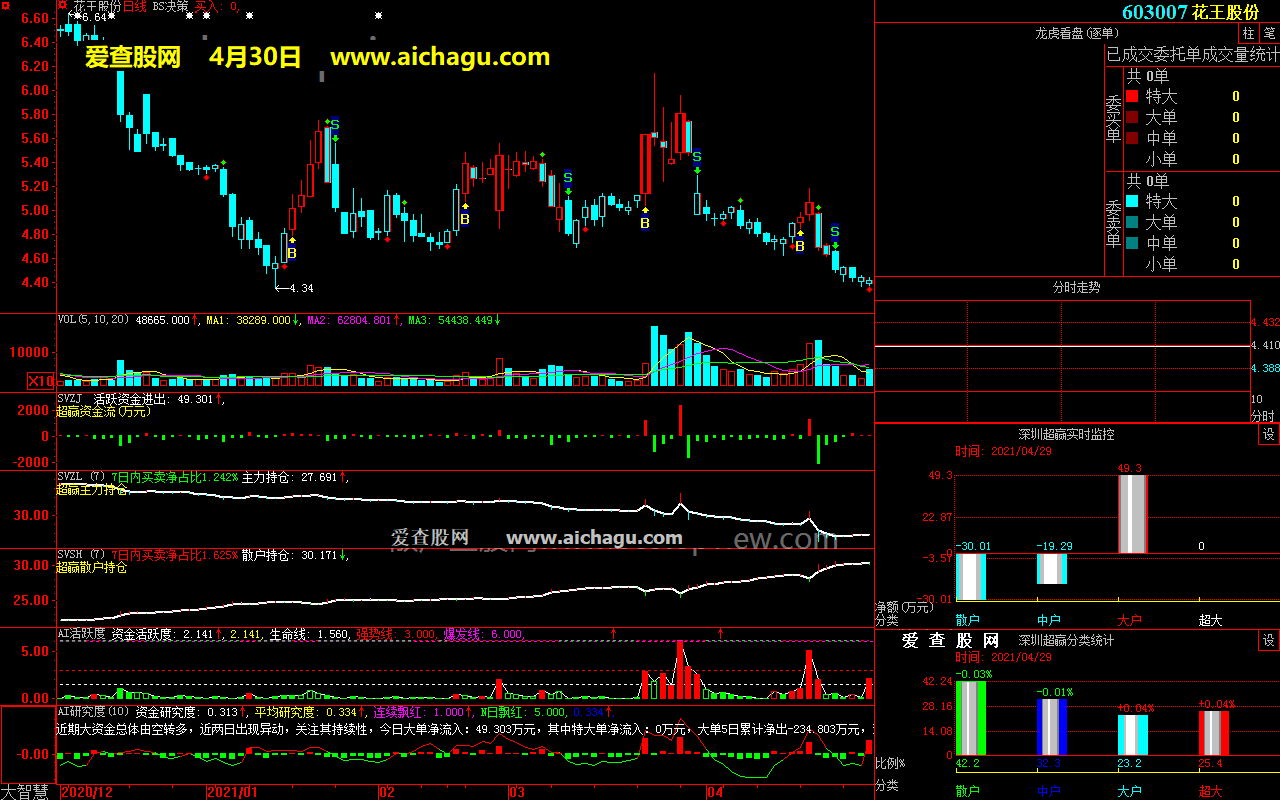Select the SVZL (7) indicator name
The image size is (1280, 800).
[81, 477]
